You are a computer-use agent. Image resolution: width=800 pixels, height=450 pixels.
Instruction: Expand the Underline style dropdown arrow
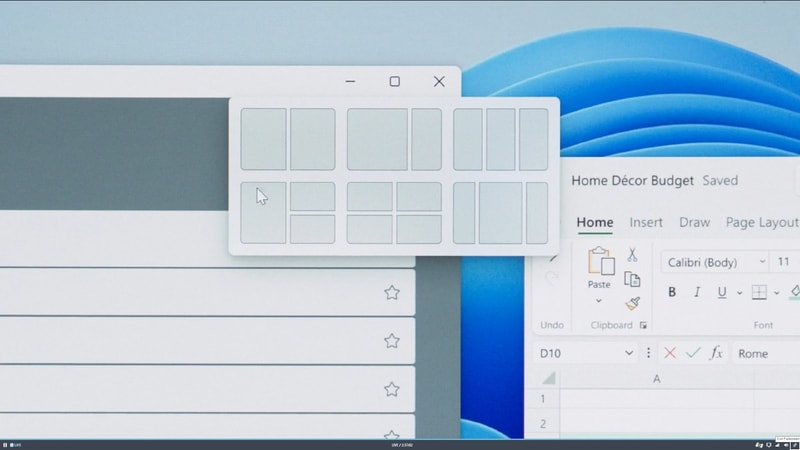point(739,293)
